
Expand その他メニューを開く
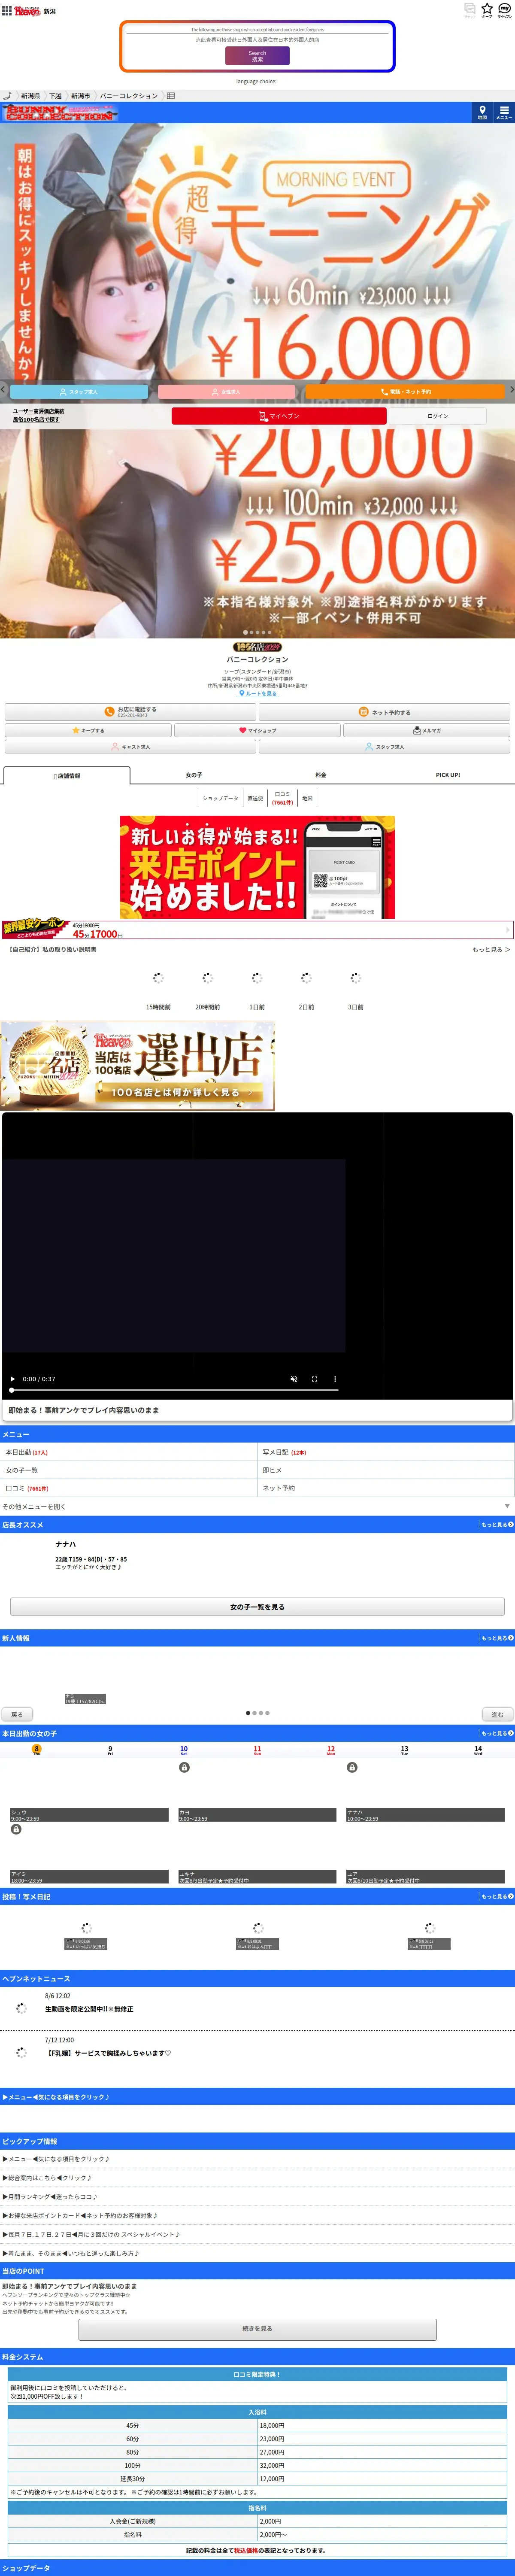(257, 1506)
